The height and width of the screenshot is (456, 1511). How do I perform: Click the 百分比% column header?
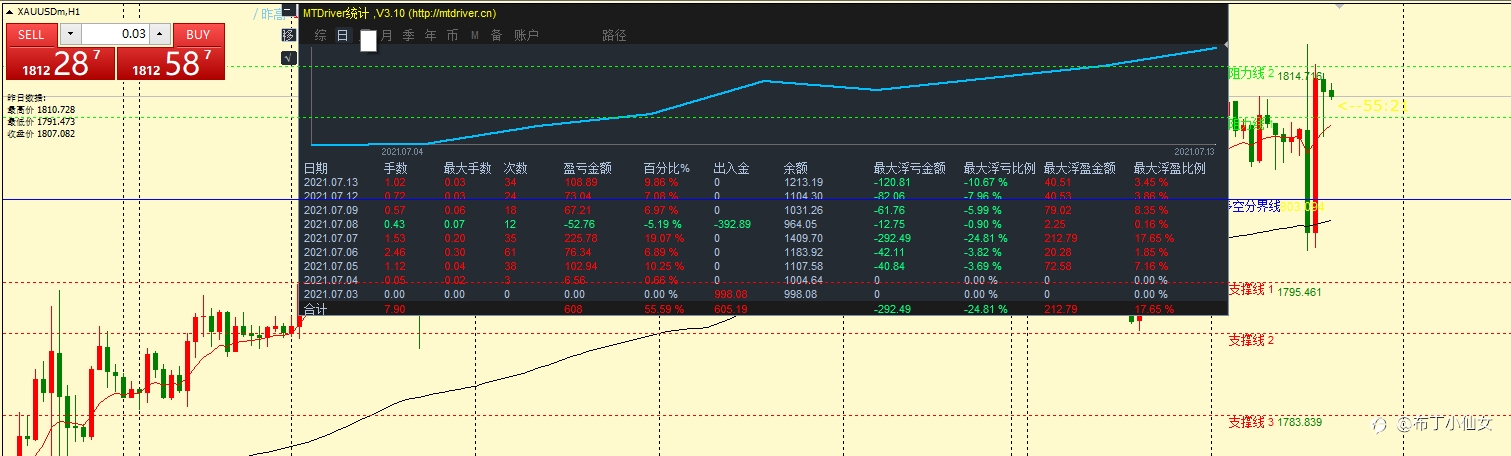point(666,169)
